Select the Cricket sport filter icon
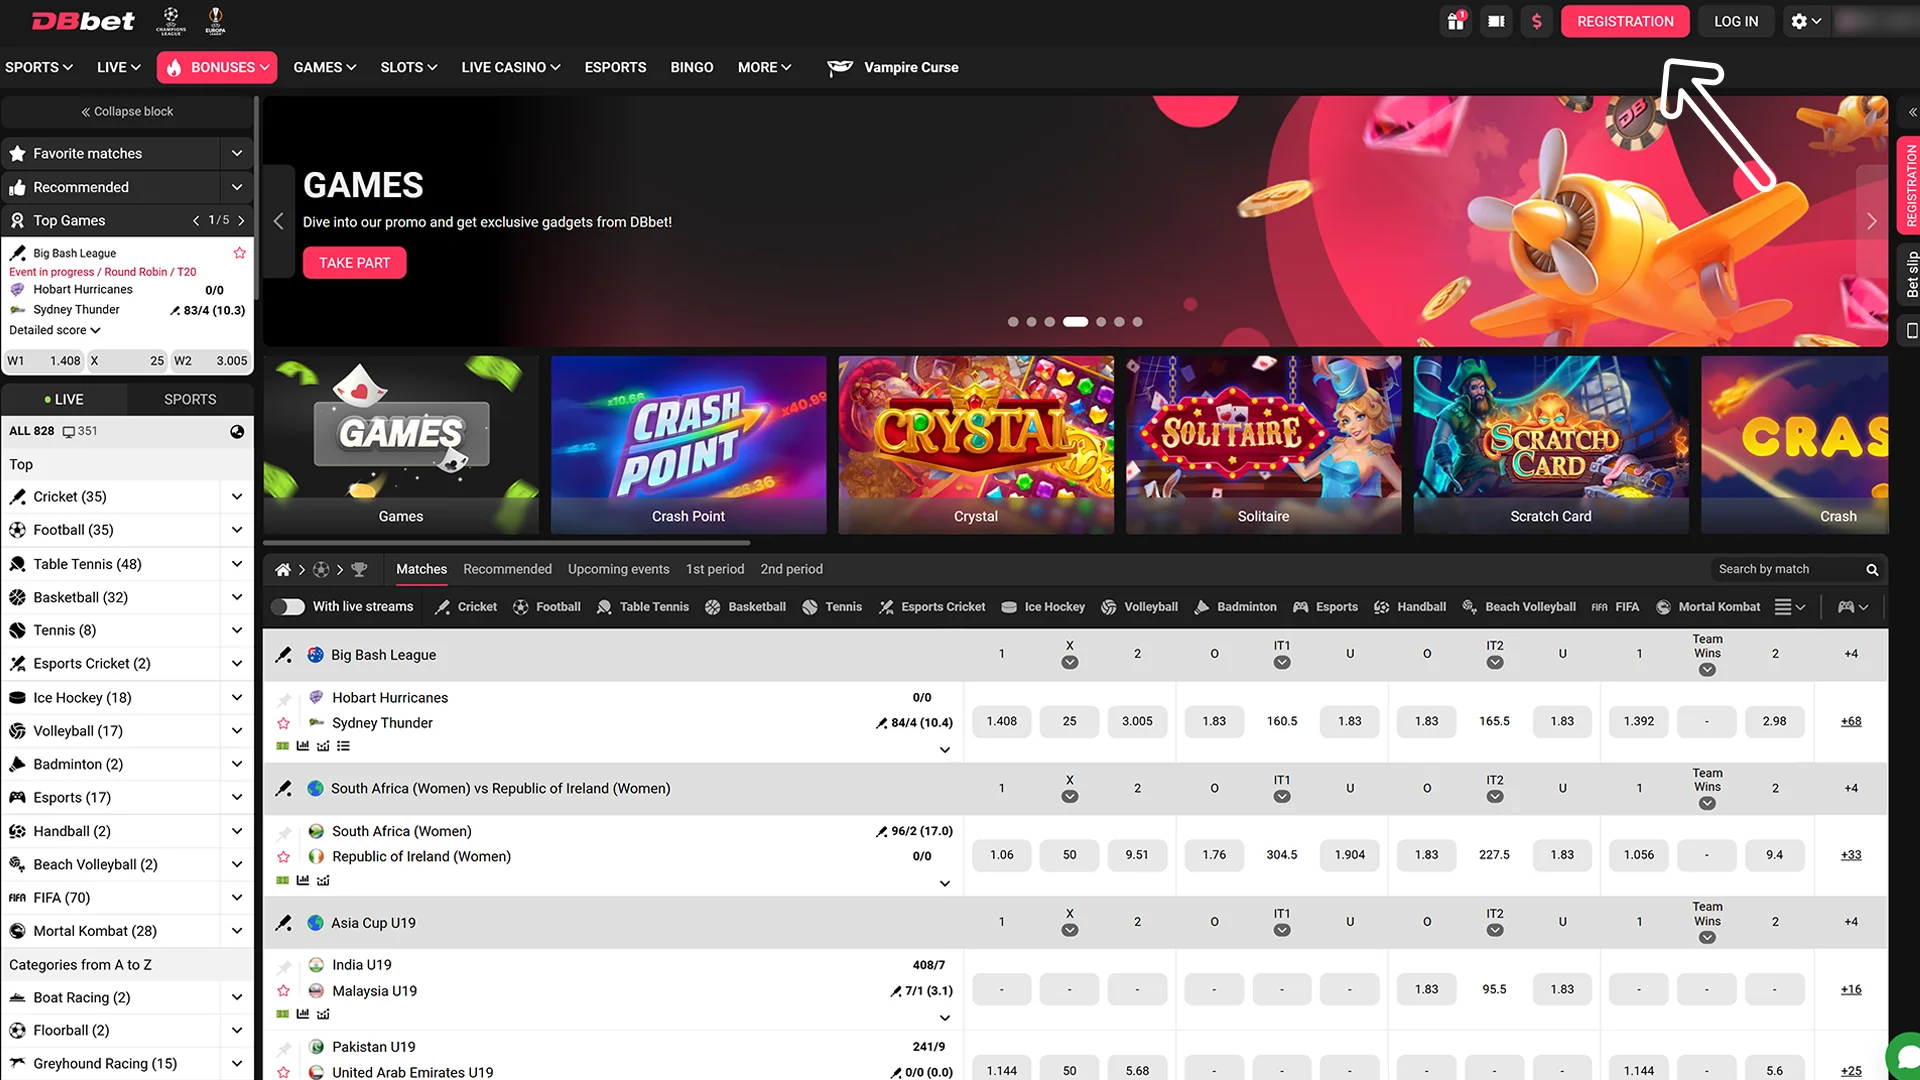 point(443,606)
